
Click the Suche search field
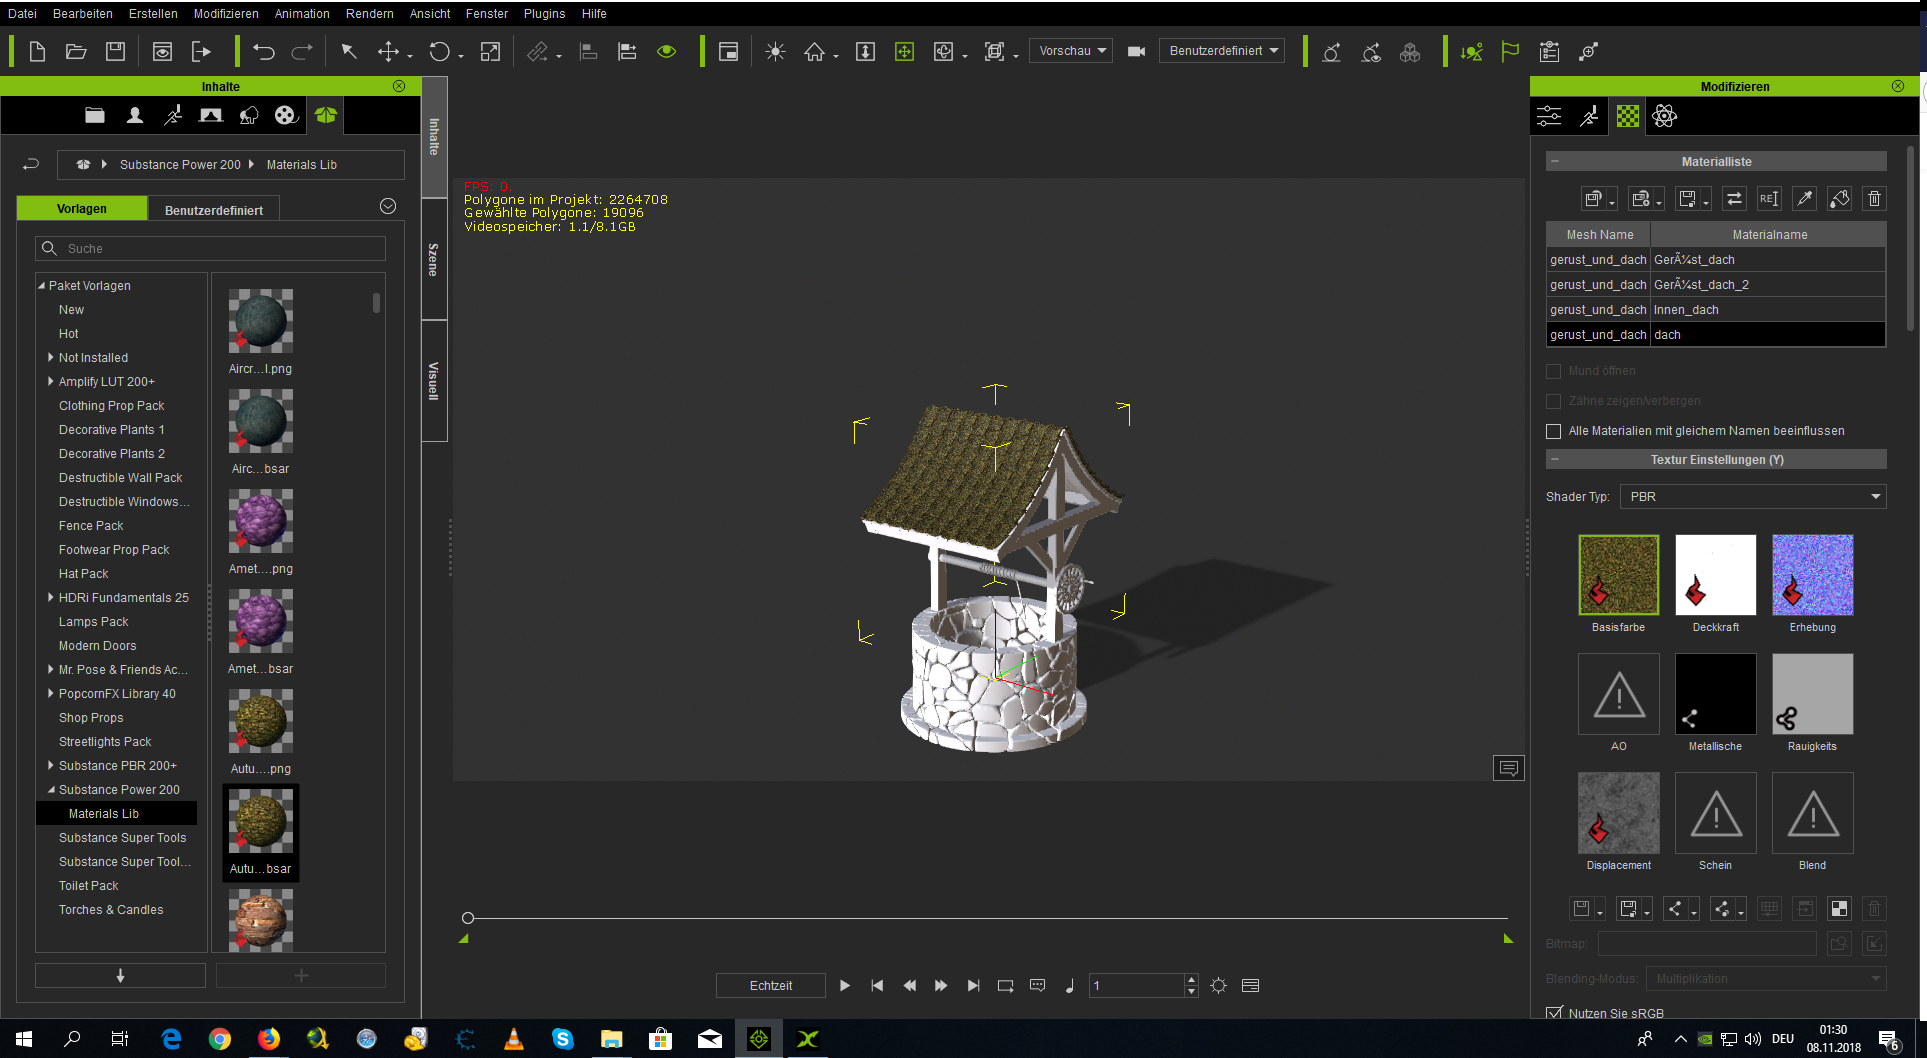coord(210,248)
